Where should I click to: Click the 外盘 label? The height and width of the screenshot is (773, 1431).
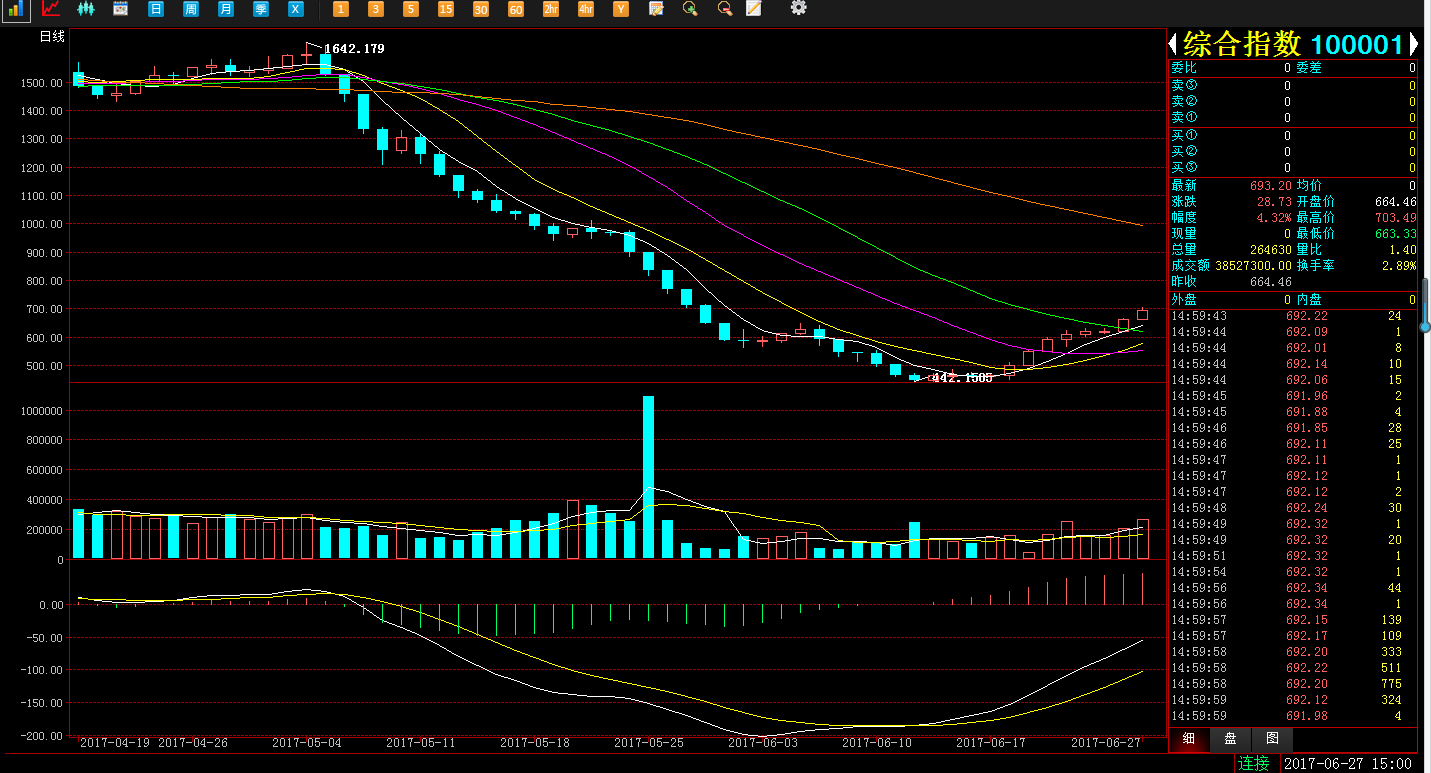click(x=1184, y=300)
